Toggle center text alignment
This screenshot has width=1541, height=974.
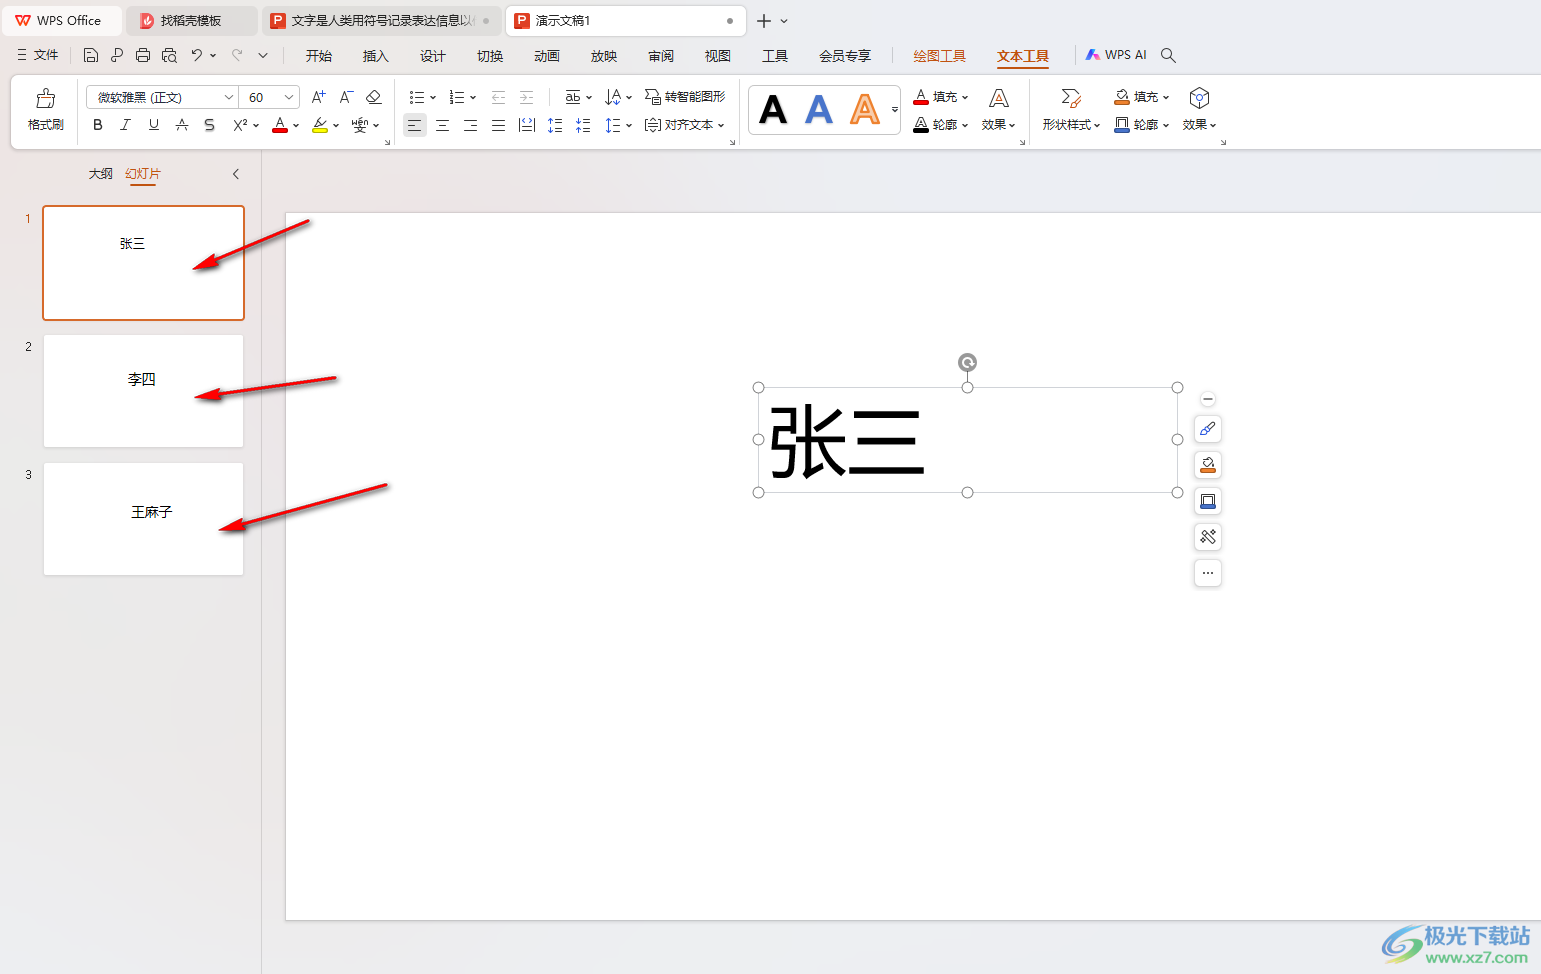(x=442, y=125)
